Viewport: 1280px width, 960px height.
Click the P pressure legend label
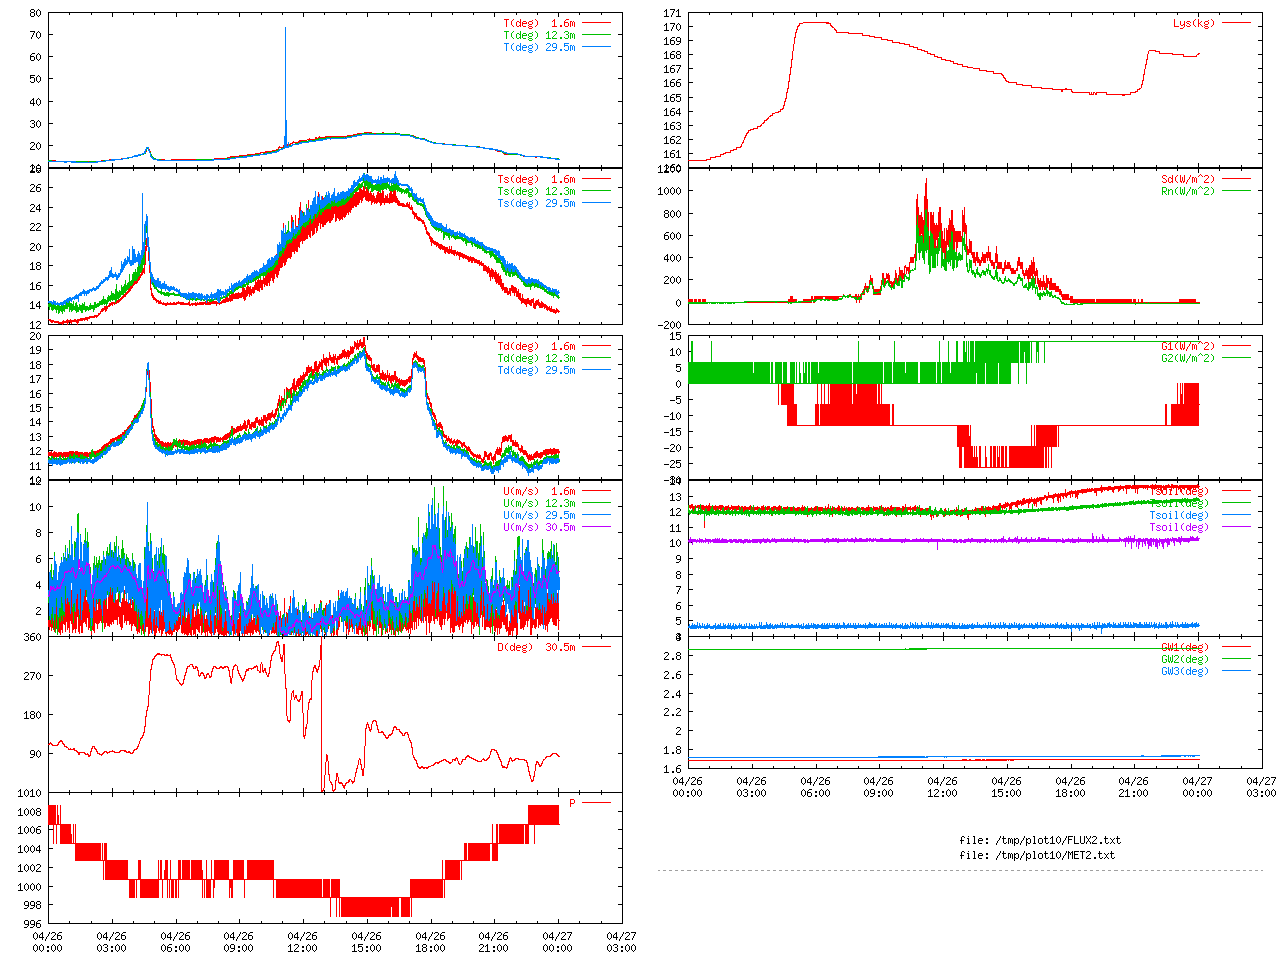573,803
